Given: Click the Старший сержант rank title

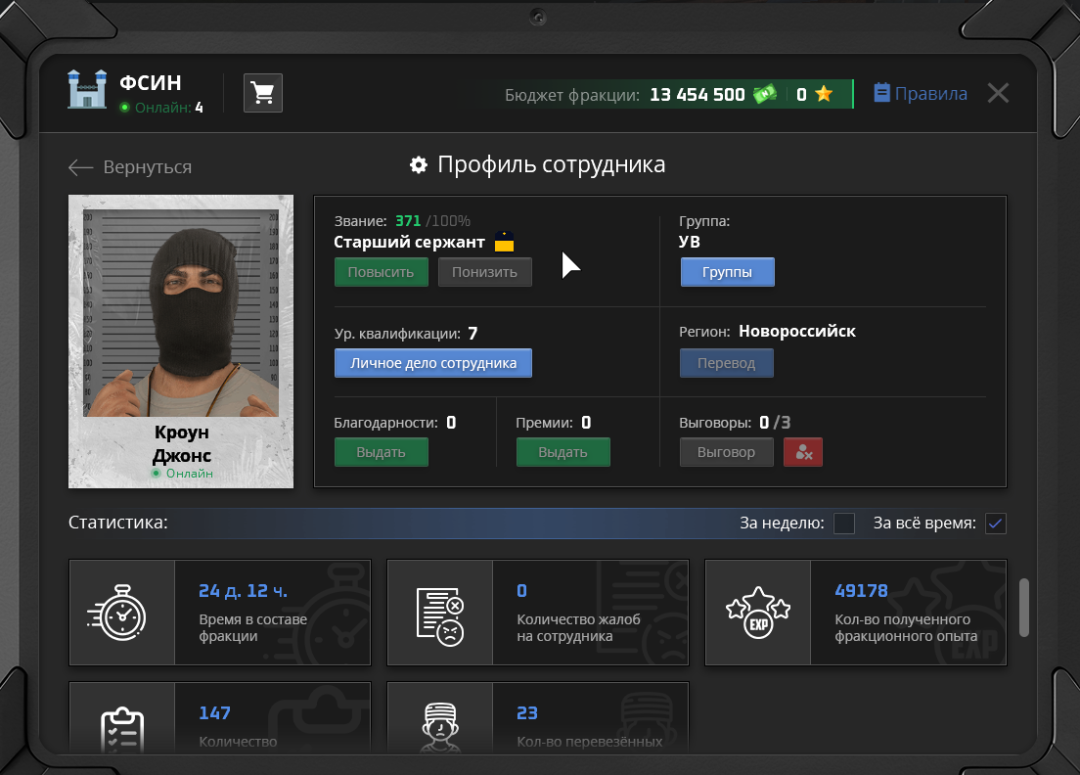Looking at the screenshot, I should pos(409,242).
